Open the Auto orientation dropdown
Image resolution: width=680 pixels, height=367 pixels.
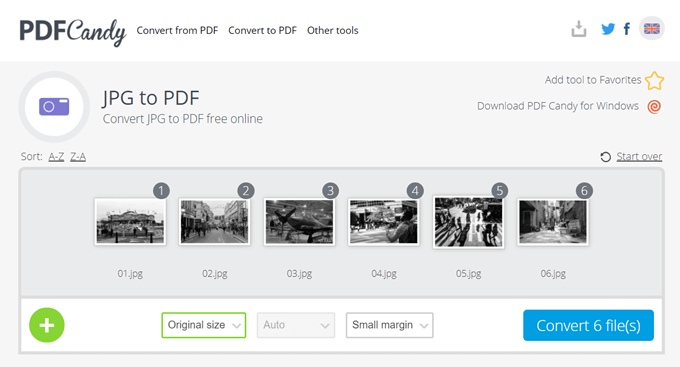point(296,325)
